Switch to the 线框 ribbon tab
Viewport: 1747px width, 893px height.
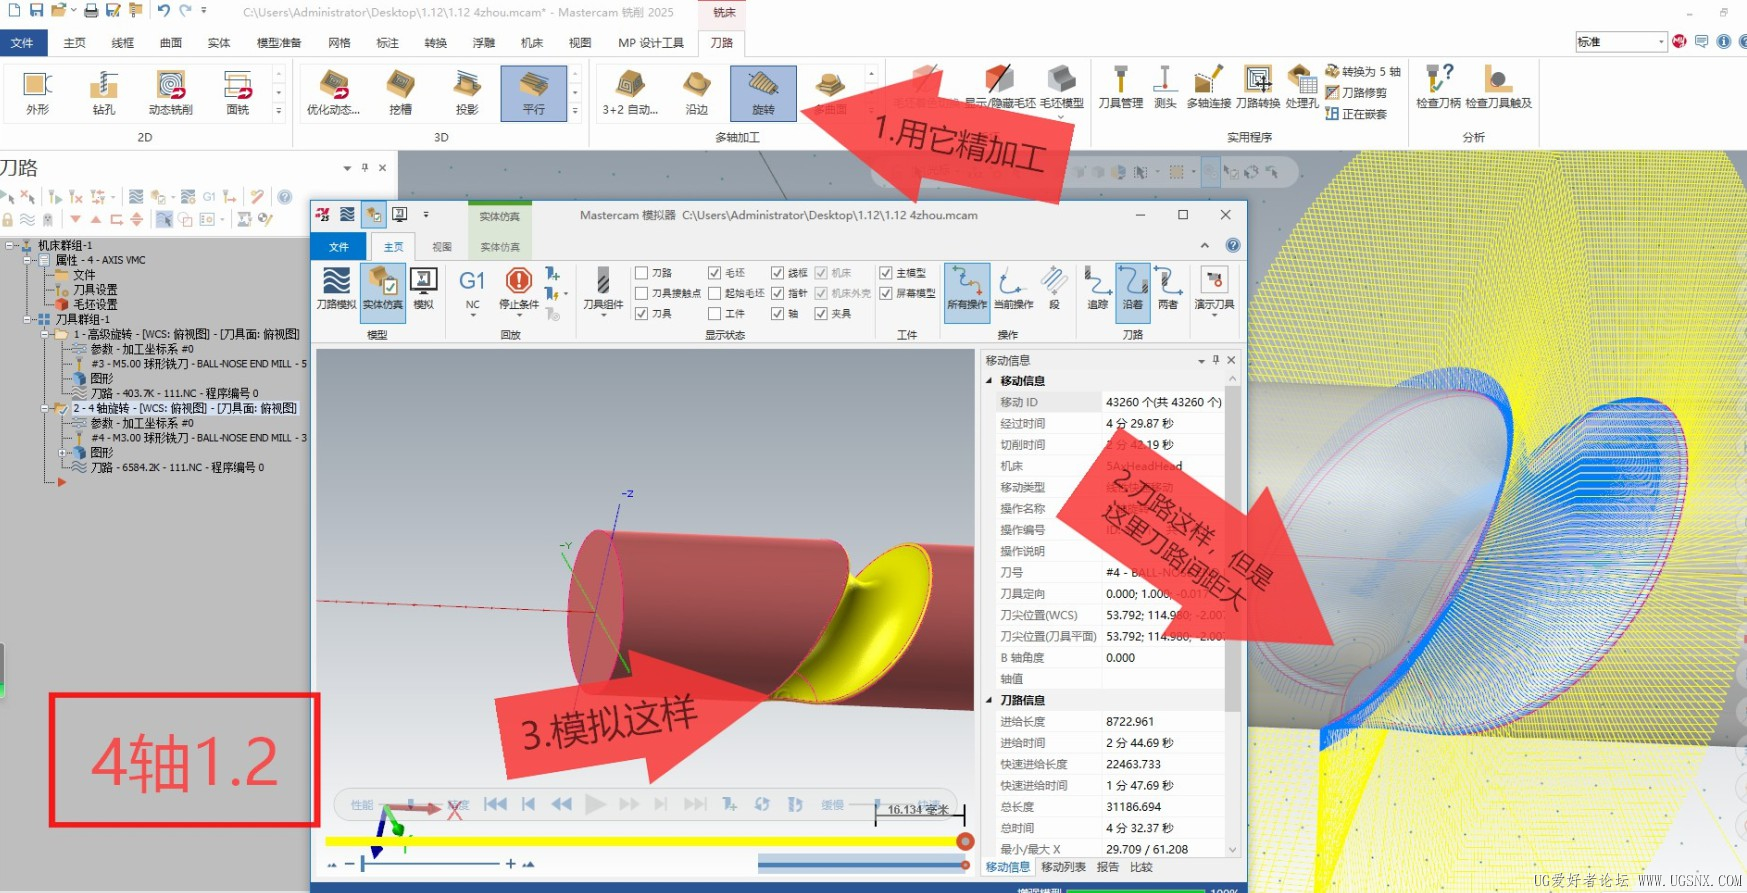click(122, 43)
